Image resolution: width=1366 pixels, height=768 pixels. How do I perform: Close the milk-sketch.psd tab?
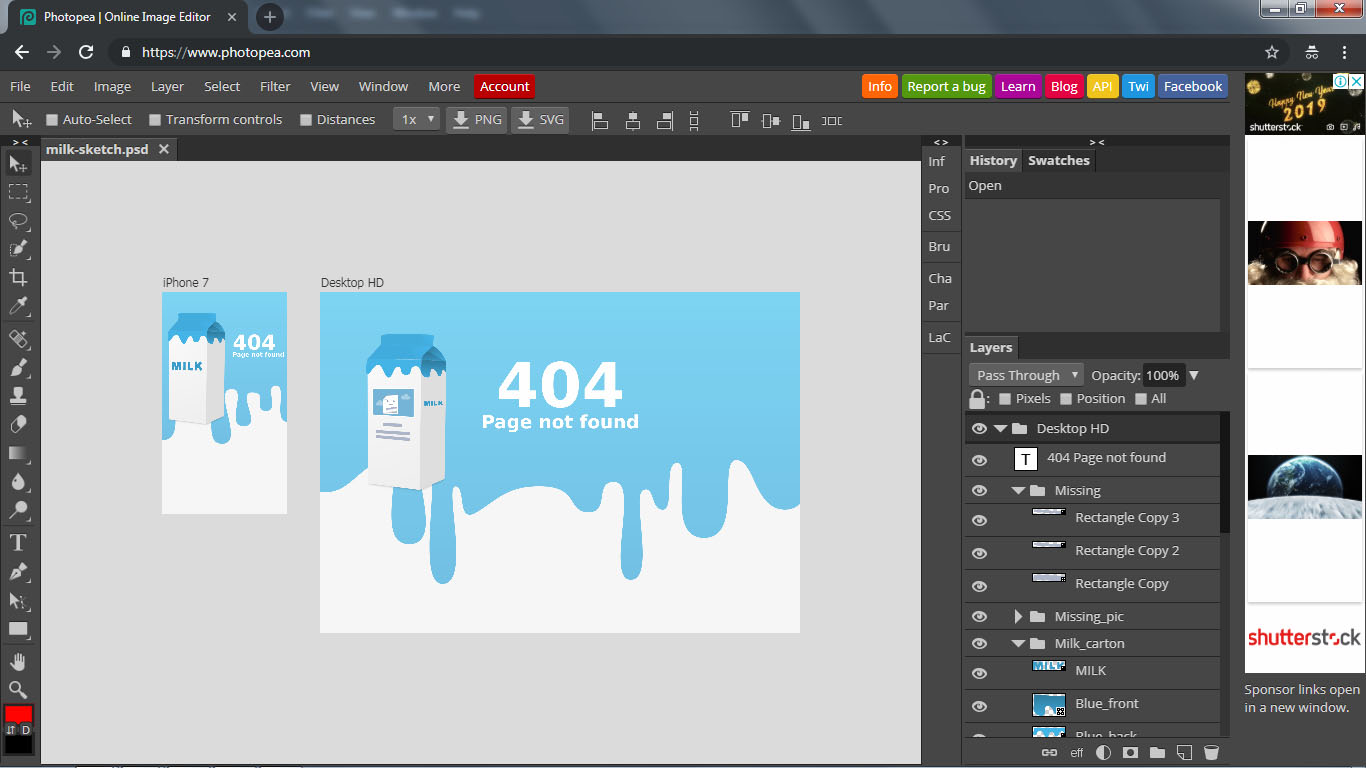pyautogui.click(x=164, y=149)
